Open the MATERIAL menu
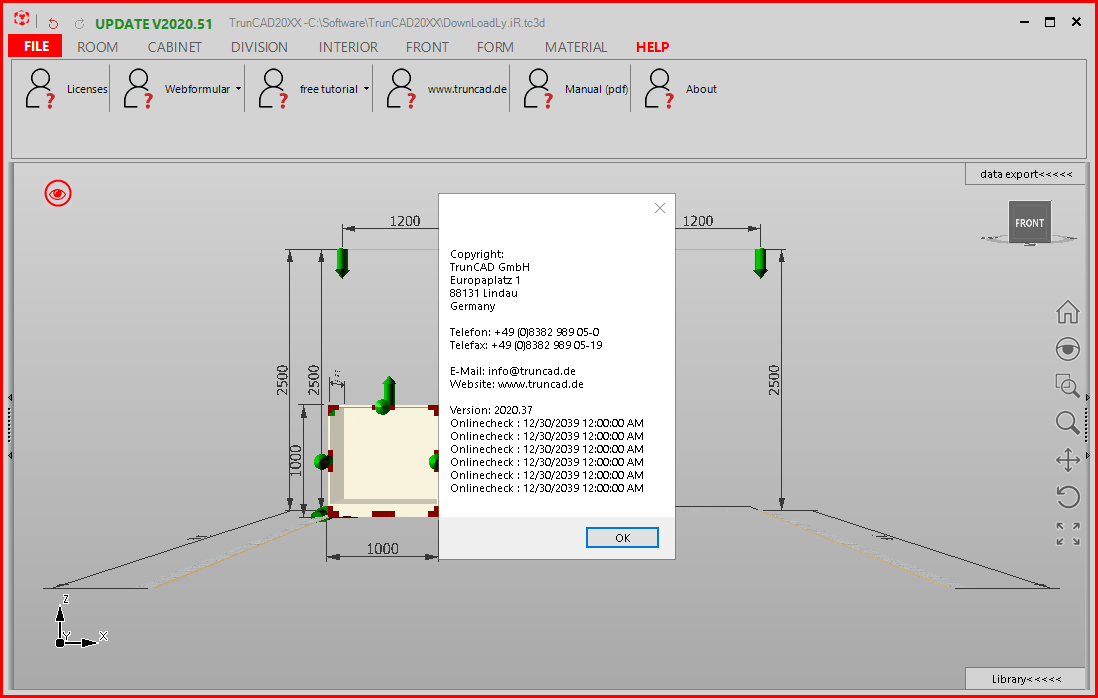This screenshot has height=698, width=1098. coord(575,47)
